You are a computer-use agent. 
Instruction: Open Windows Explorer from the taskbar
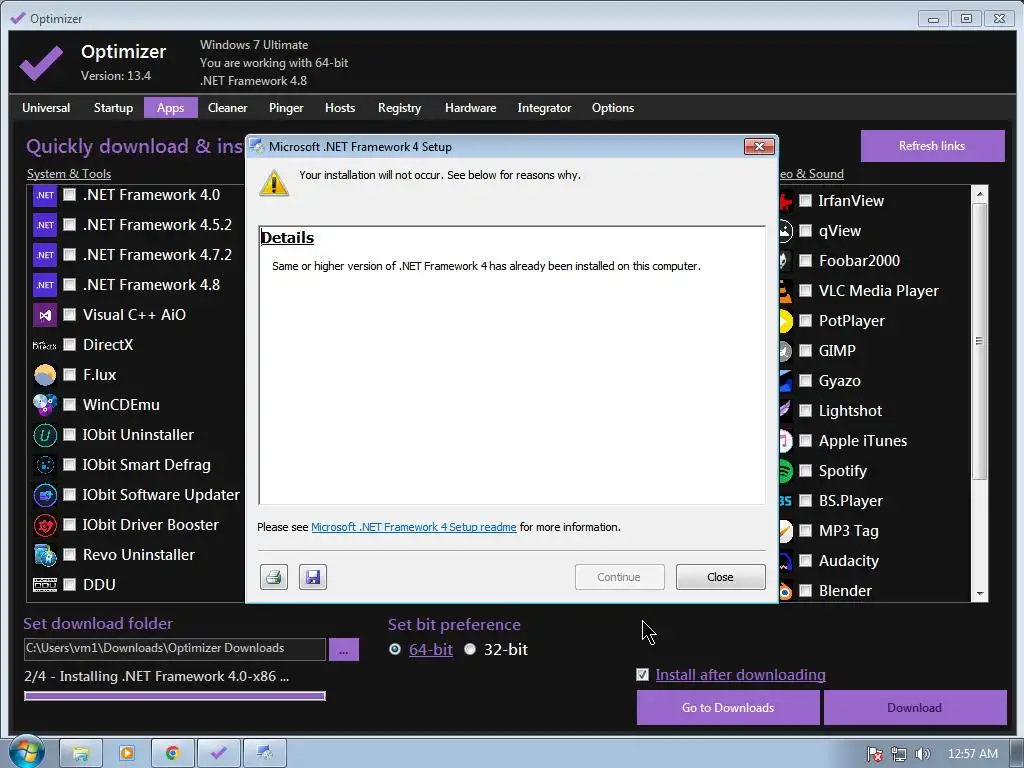[x=81, y=753]
